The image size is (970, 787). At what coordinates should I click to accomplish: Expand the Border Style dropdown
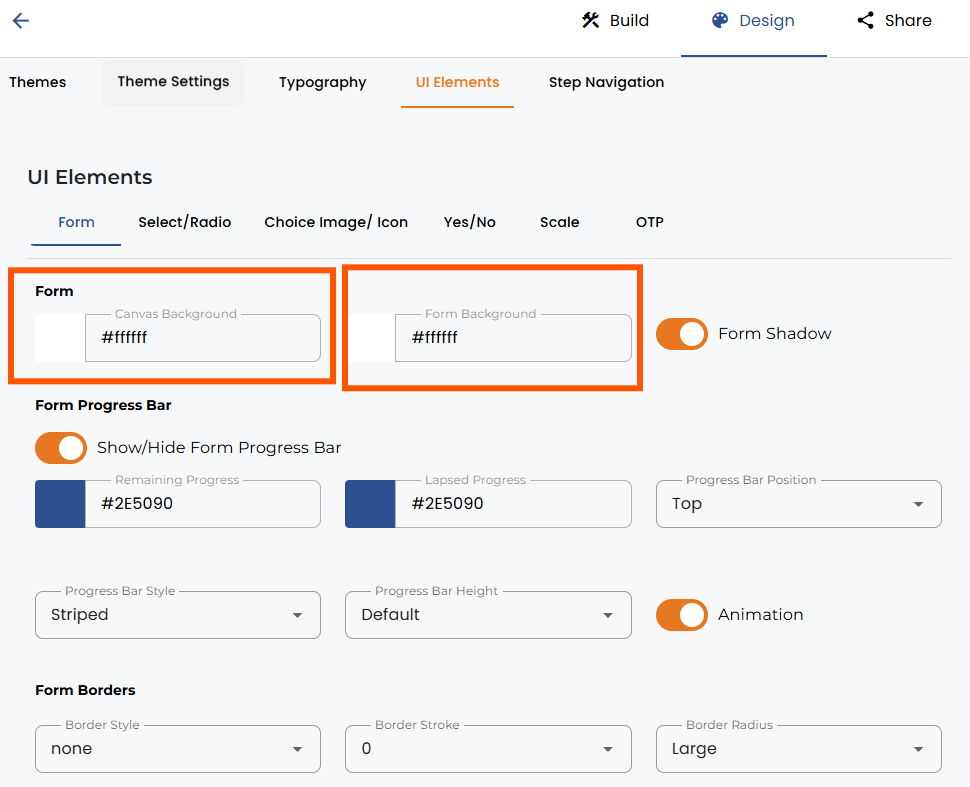point(178,749)
